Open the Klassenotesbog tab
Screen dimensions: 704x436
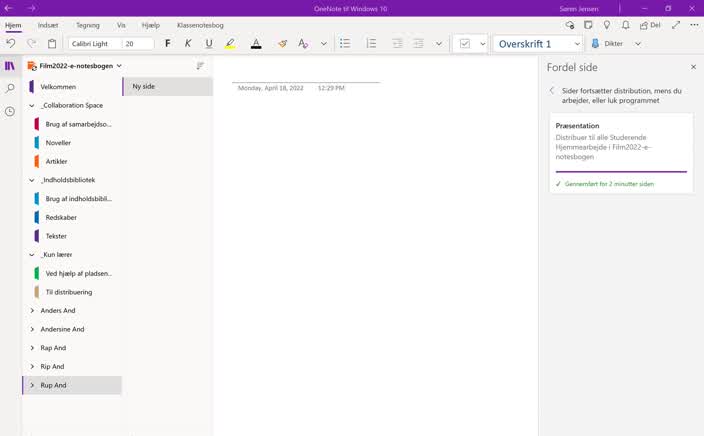200,25
